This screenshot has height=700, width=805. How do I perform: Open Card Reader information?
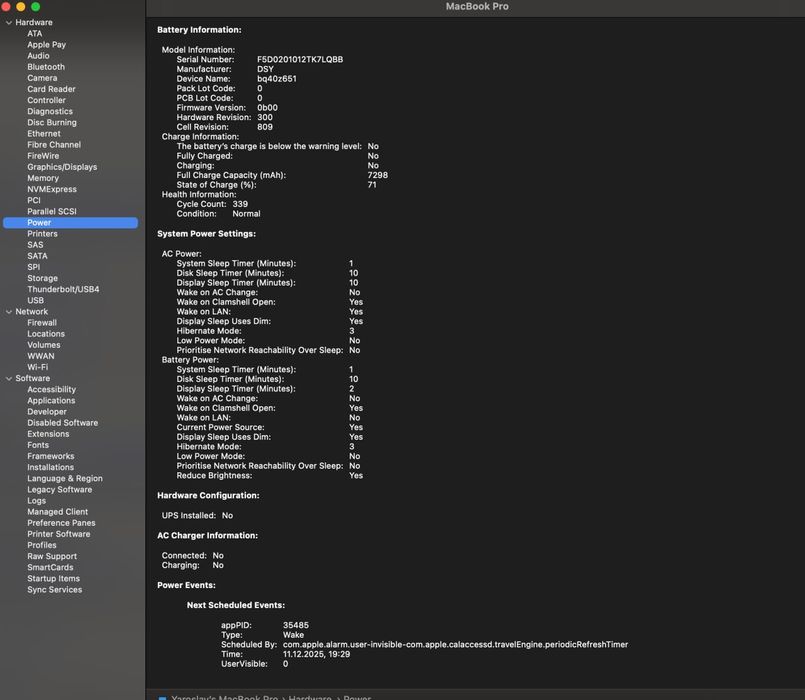[x=51, y=89]
